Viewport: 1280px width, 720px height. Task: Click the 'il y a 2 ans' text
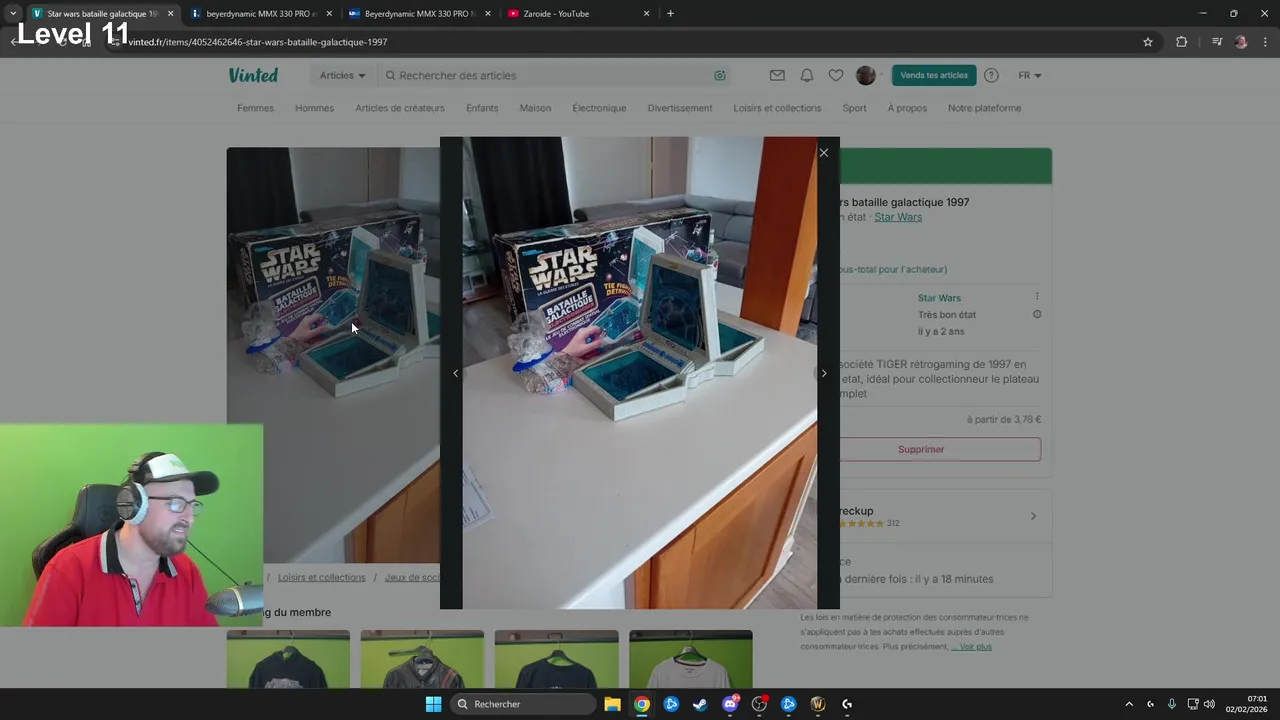tap(941, 331)
